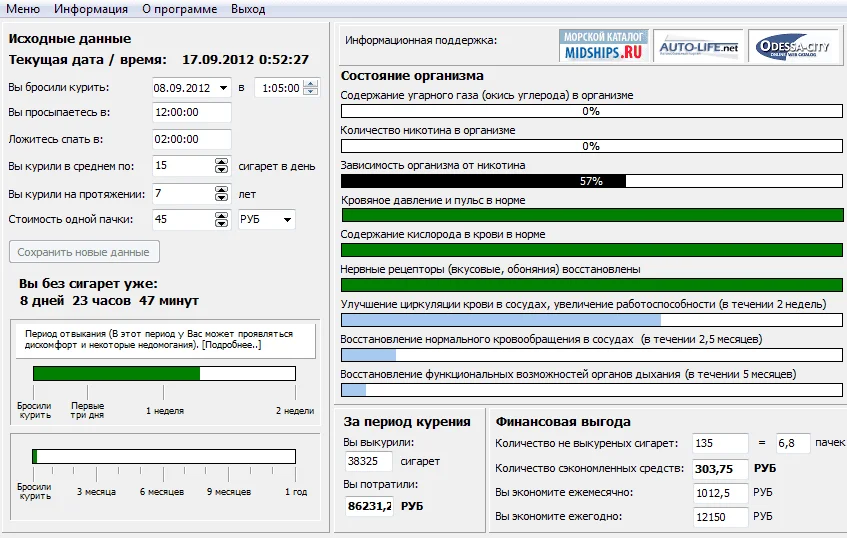Image resolution: width=847 pixels, height=538 pixels.
Task: Click the cigarettes per day field
Action: (x=184, y=166)
